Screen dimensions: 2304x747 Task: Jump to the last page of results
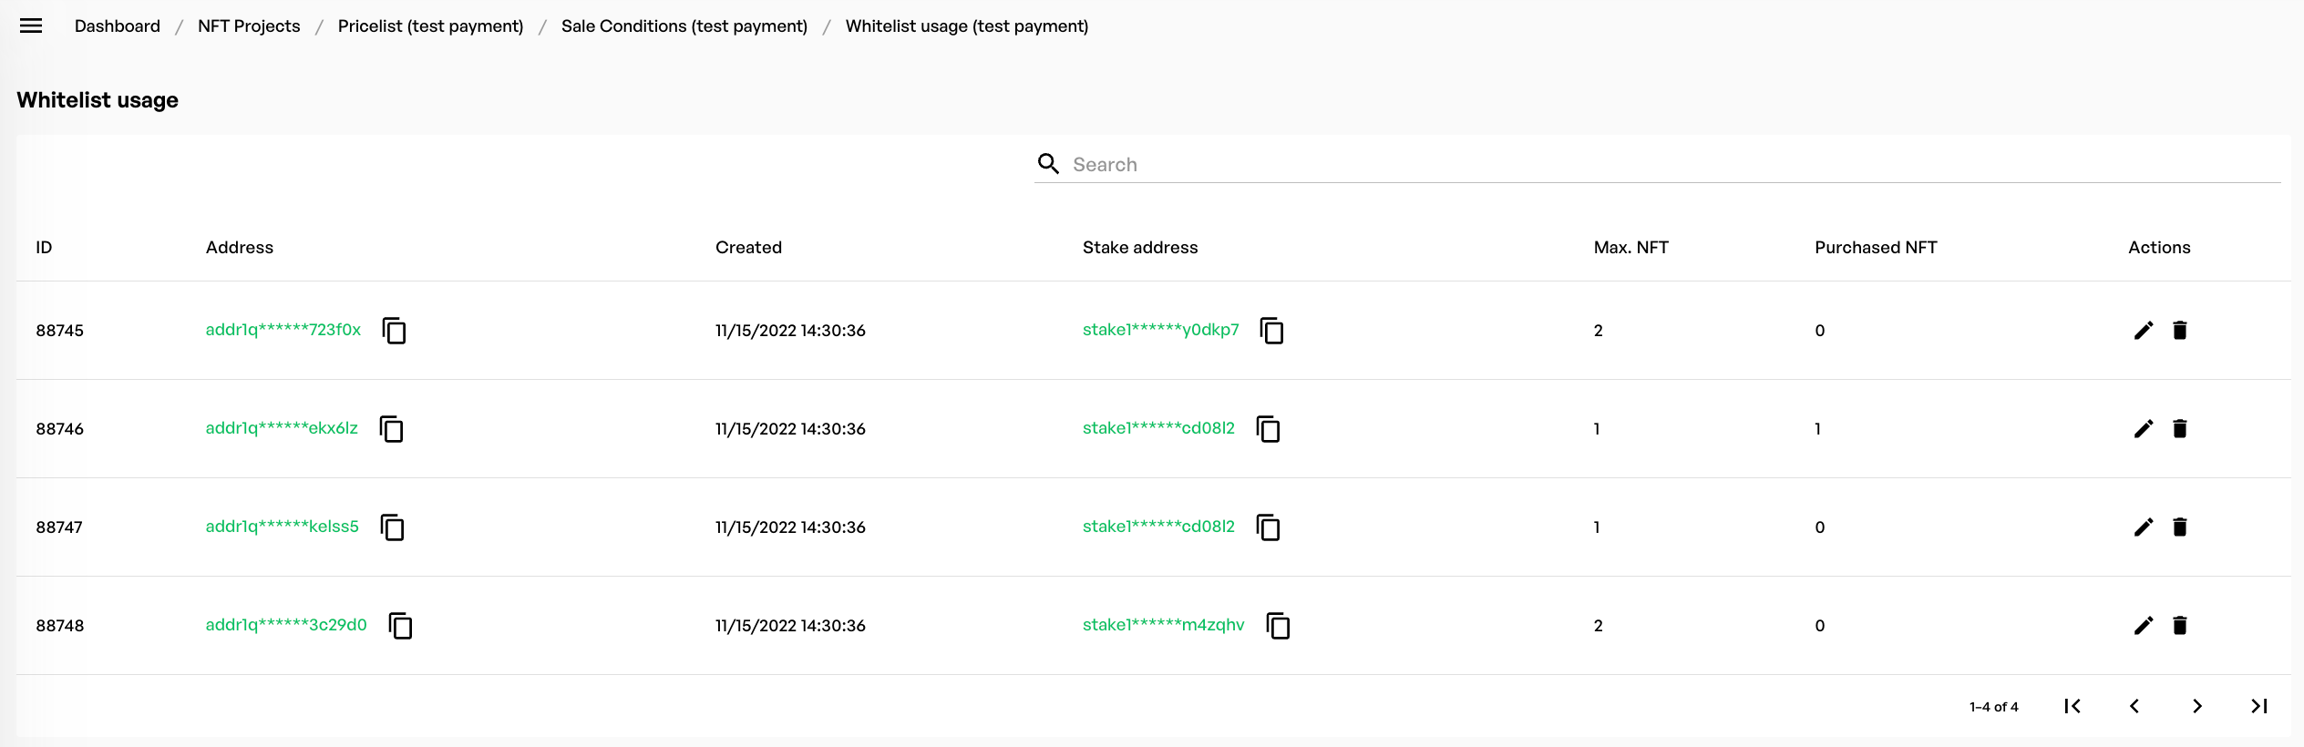click(x=2259, y=706)
